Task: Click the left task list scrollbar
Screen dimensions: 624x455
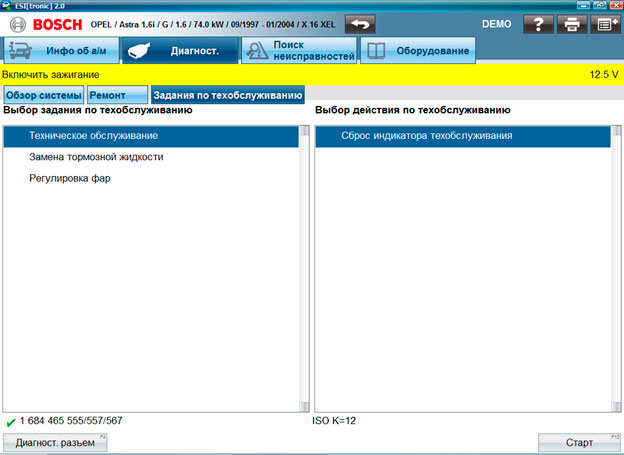Action: pos(304,268)
